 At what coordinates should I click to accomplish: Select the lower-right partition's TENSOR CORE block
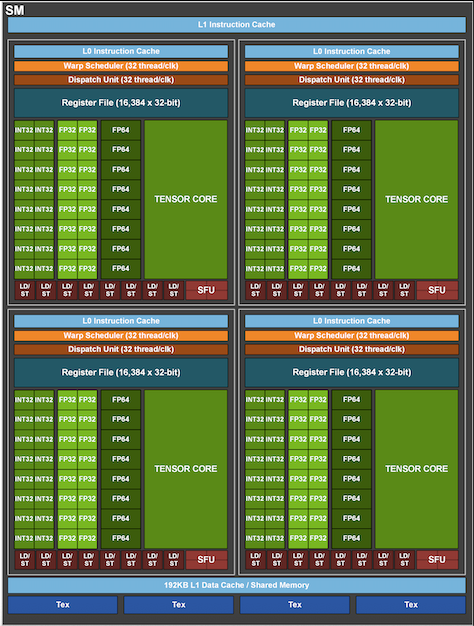coord(416,469)
